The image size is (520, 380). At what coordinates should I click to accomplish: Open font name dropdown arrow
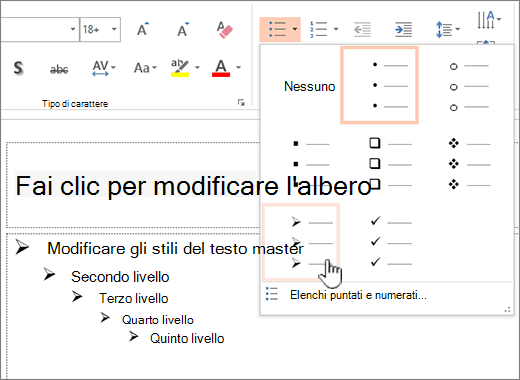(73, 29)
